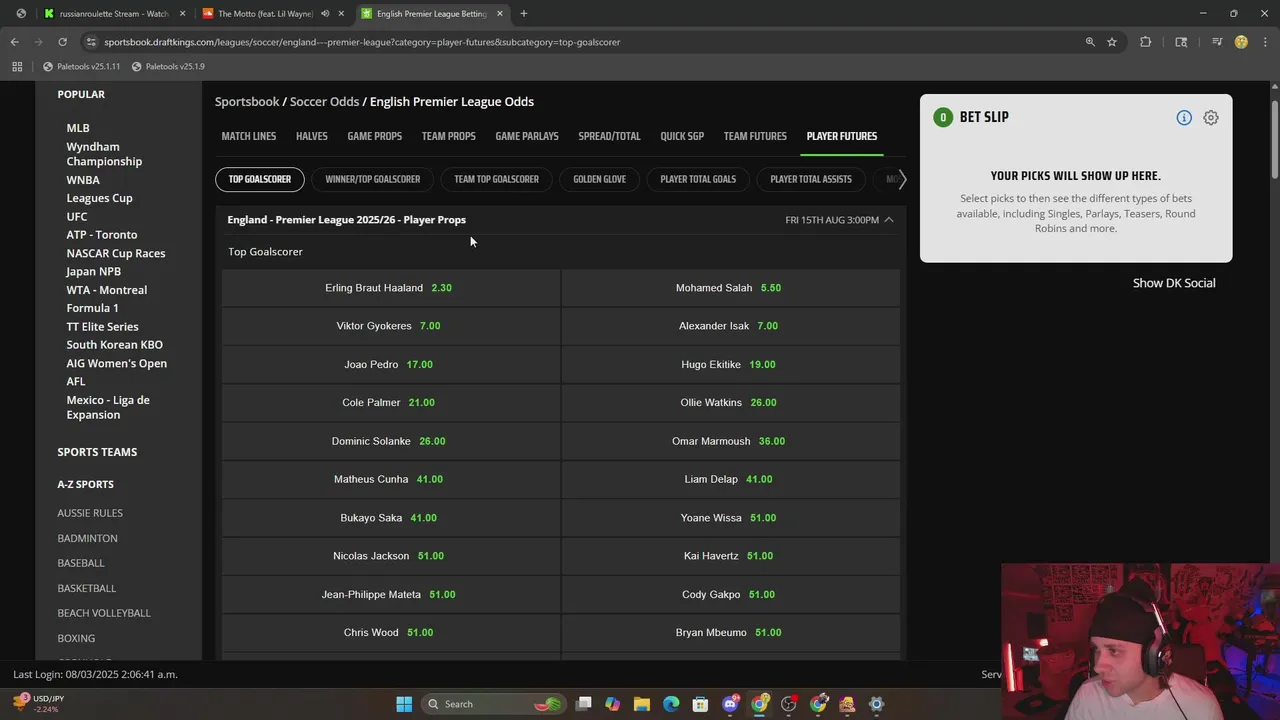
Task: Click the zoom magnifier in address bar
Action: 1090,42
